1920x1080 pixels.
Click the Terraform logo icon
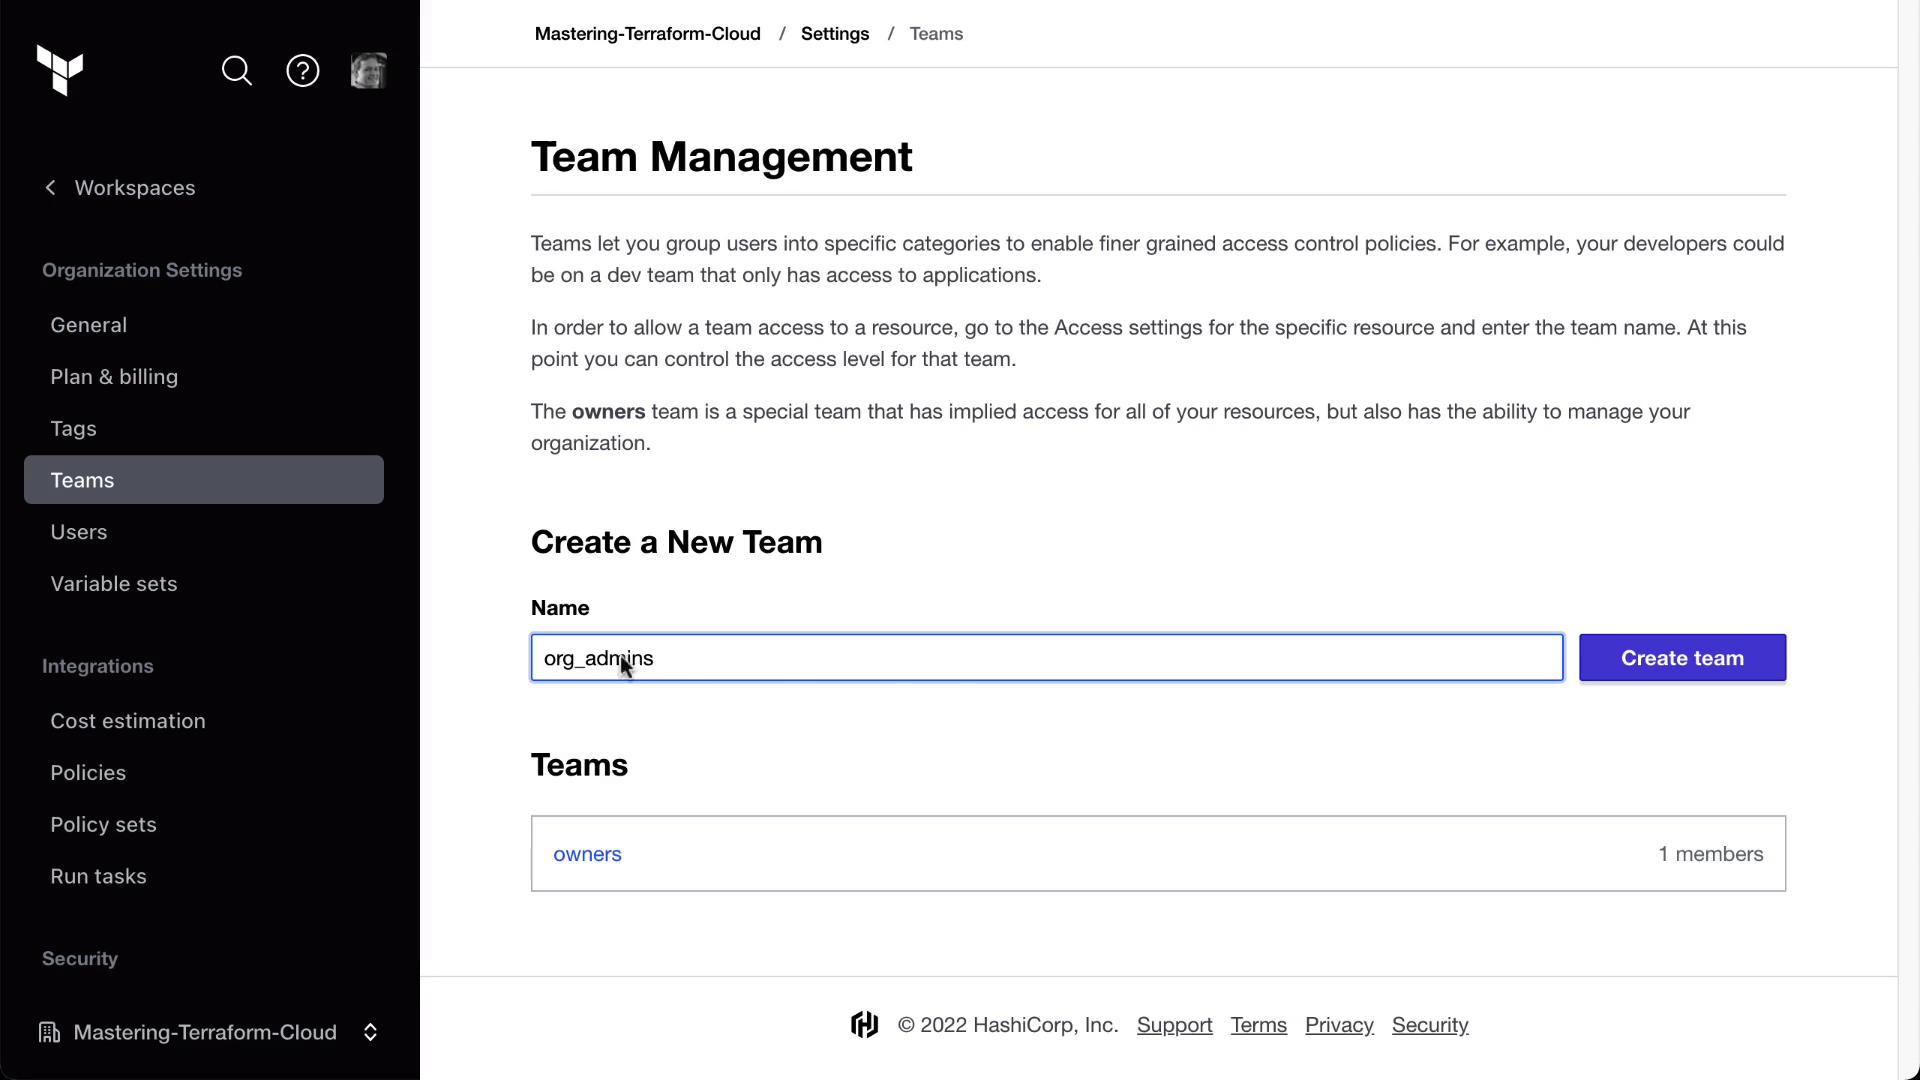pyautogui.click(x=60, y=70)
